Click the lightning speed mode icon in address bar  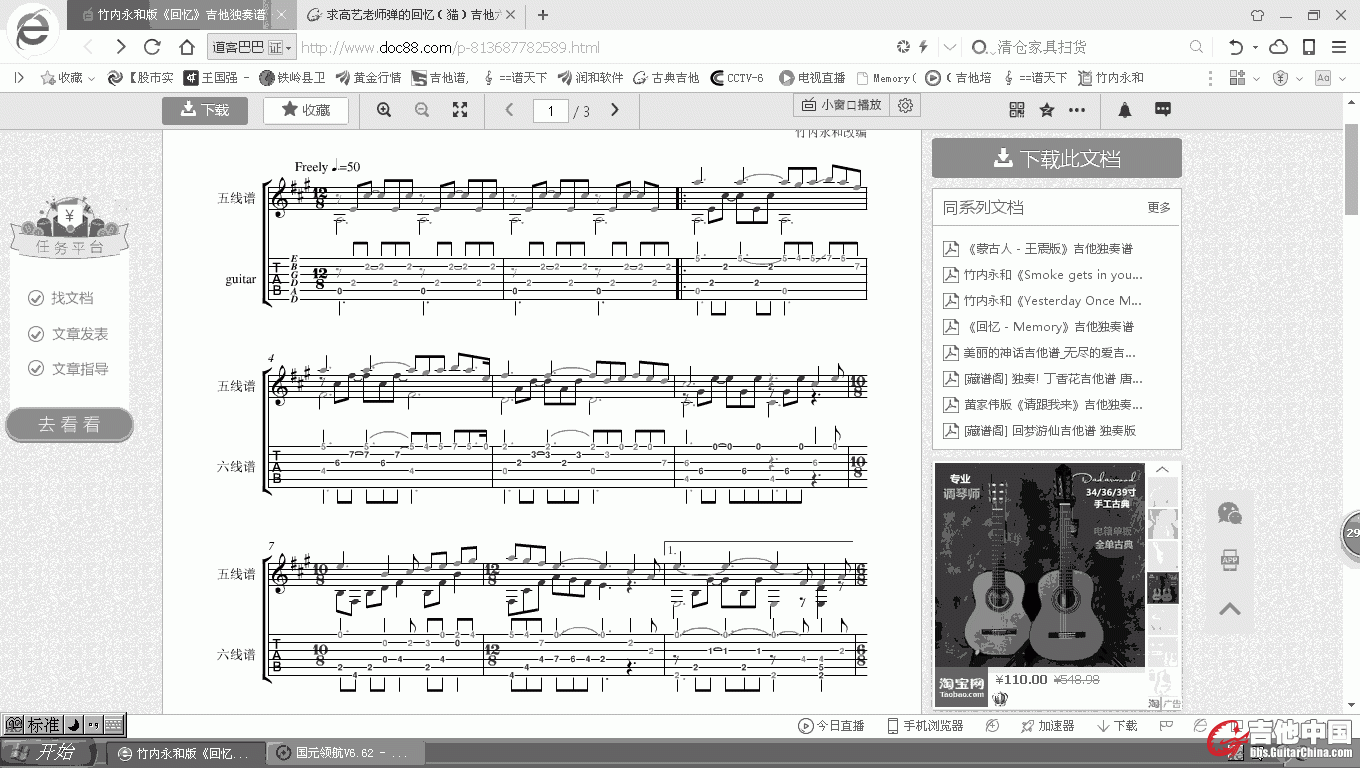tap(923, 47)
